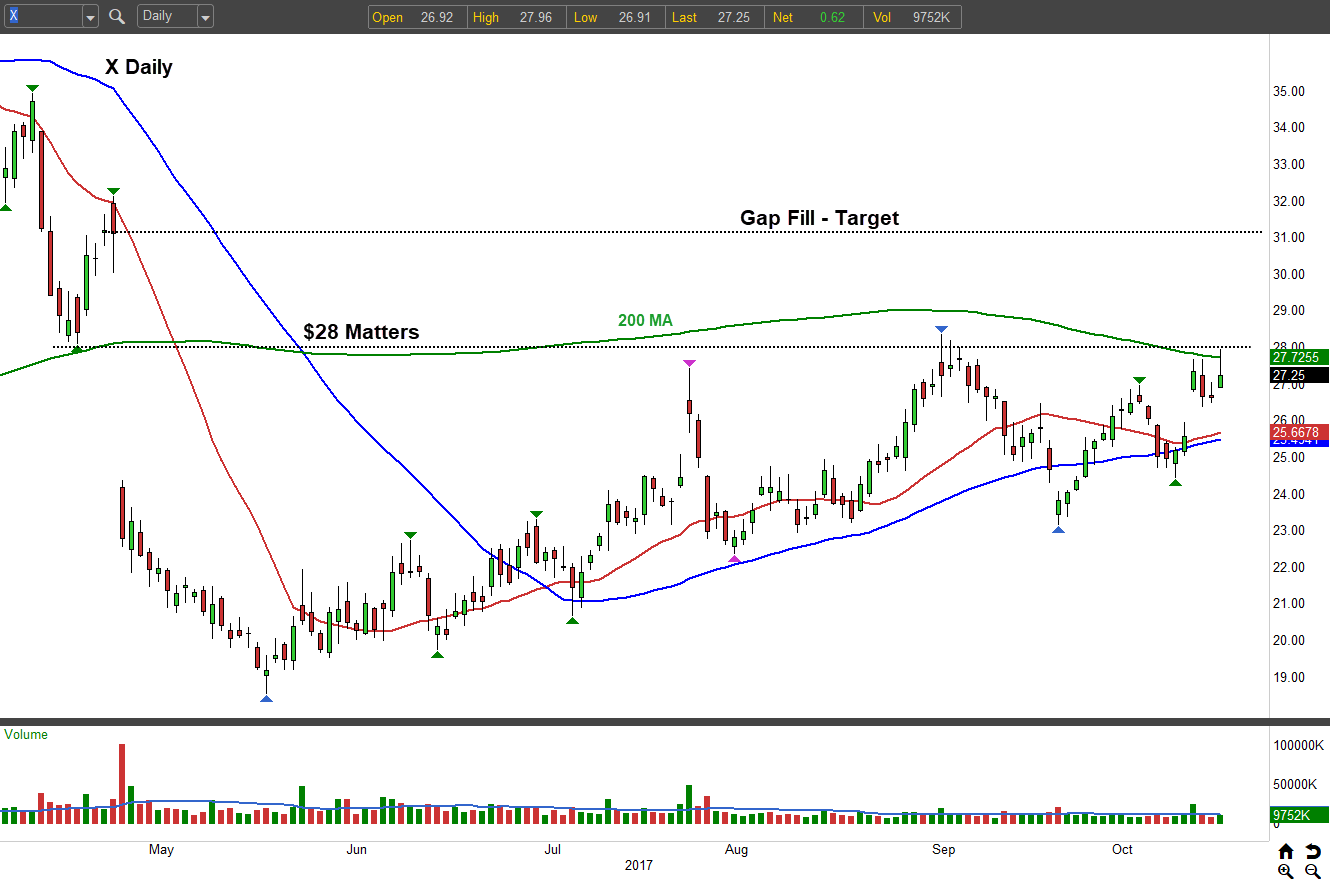Zoom out with the minus magnifier icon
The width and height of the screenshot is (1330, 881).
[1312, 871]
